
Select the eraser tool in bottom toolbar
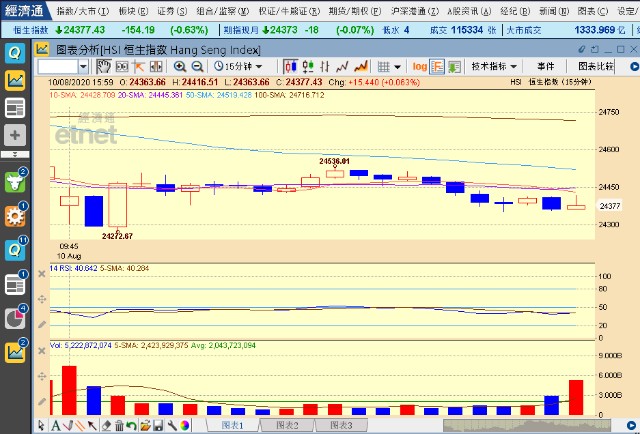[107, 426]
